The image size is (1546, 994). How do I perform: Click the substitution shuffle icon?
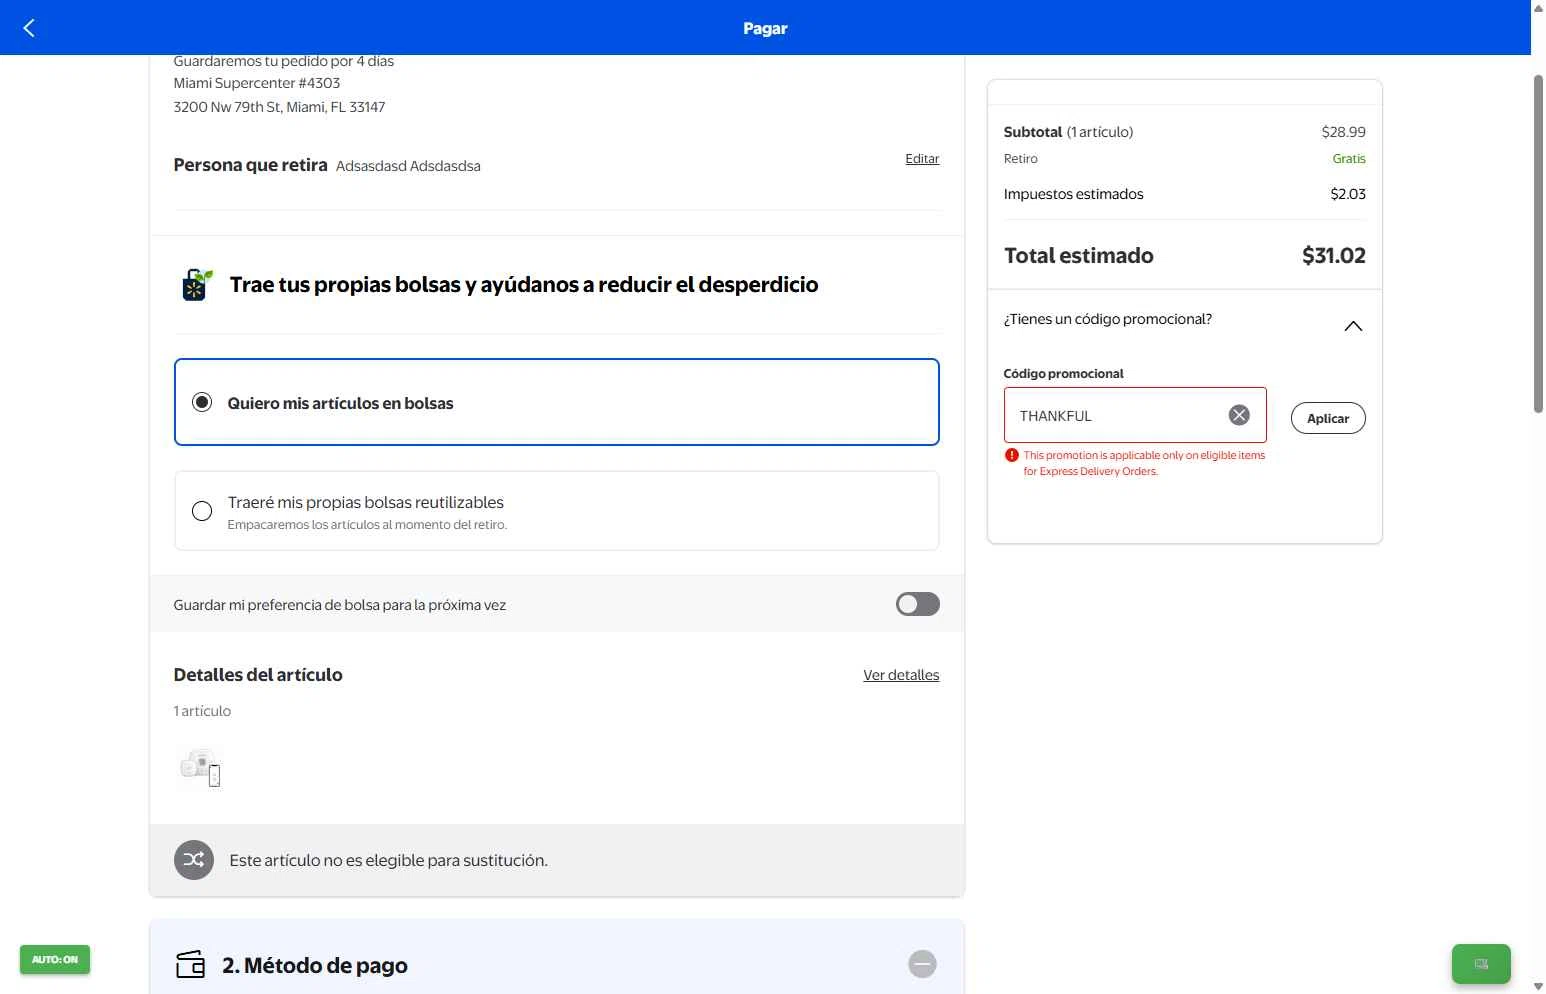(x=194, y=860)
